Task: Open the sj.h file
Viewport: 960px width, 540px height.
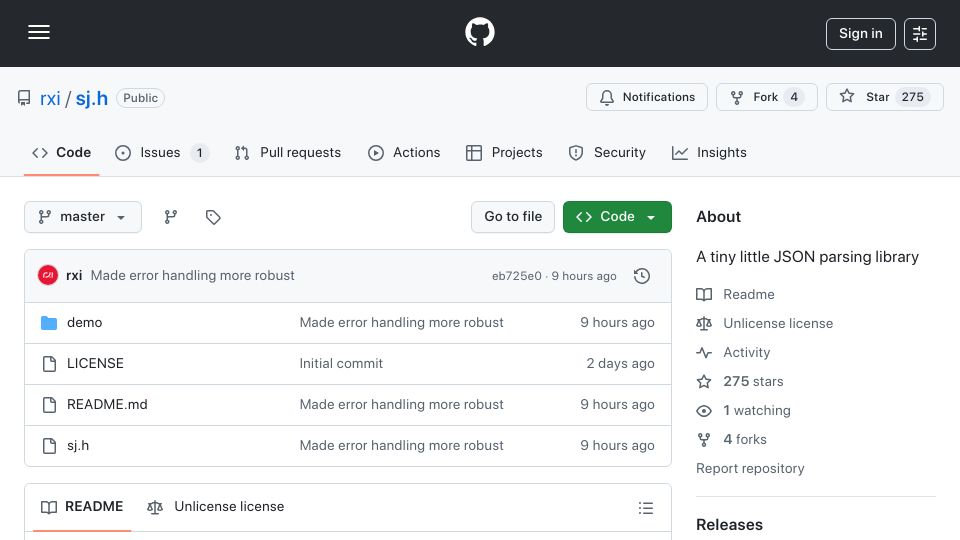Action: point(78,446)
